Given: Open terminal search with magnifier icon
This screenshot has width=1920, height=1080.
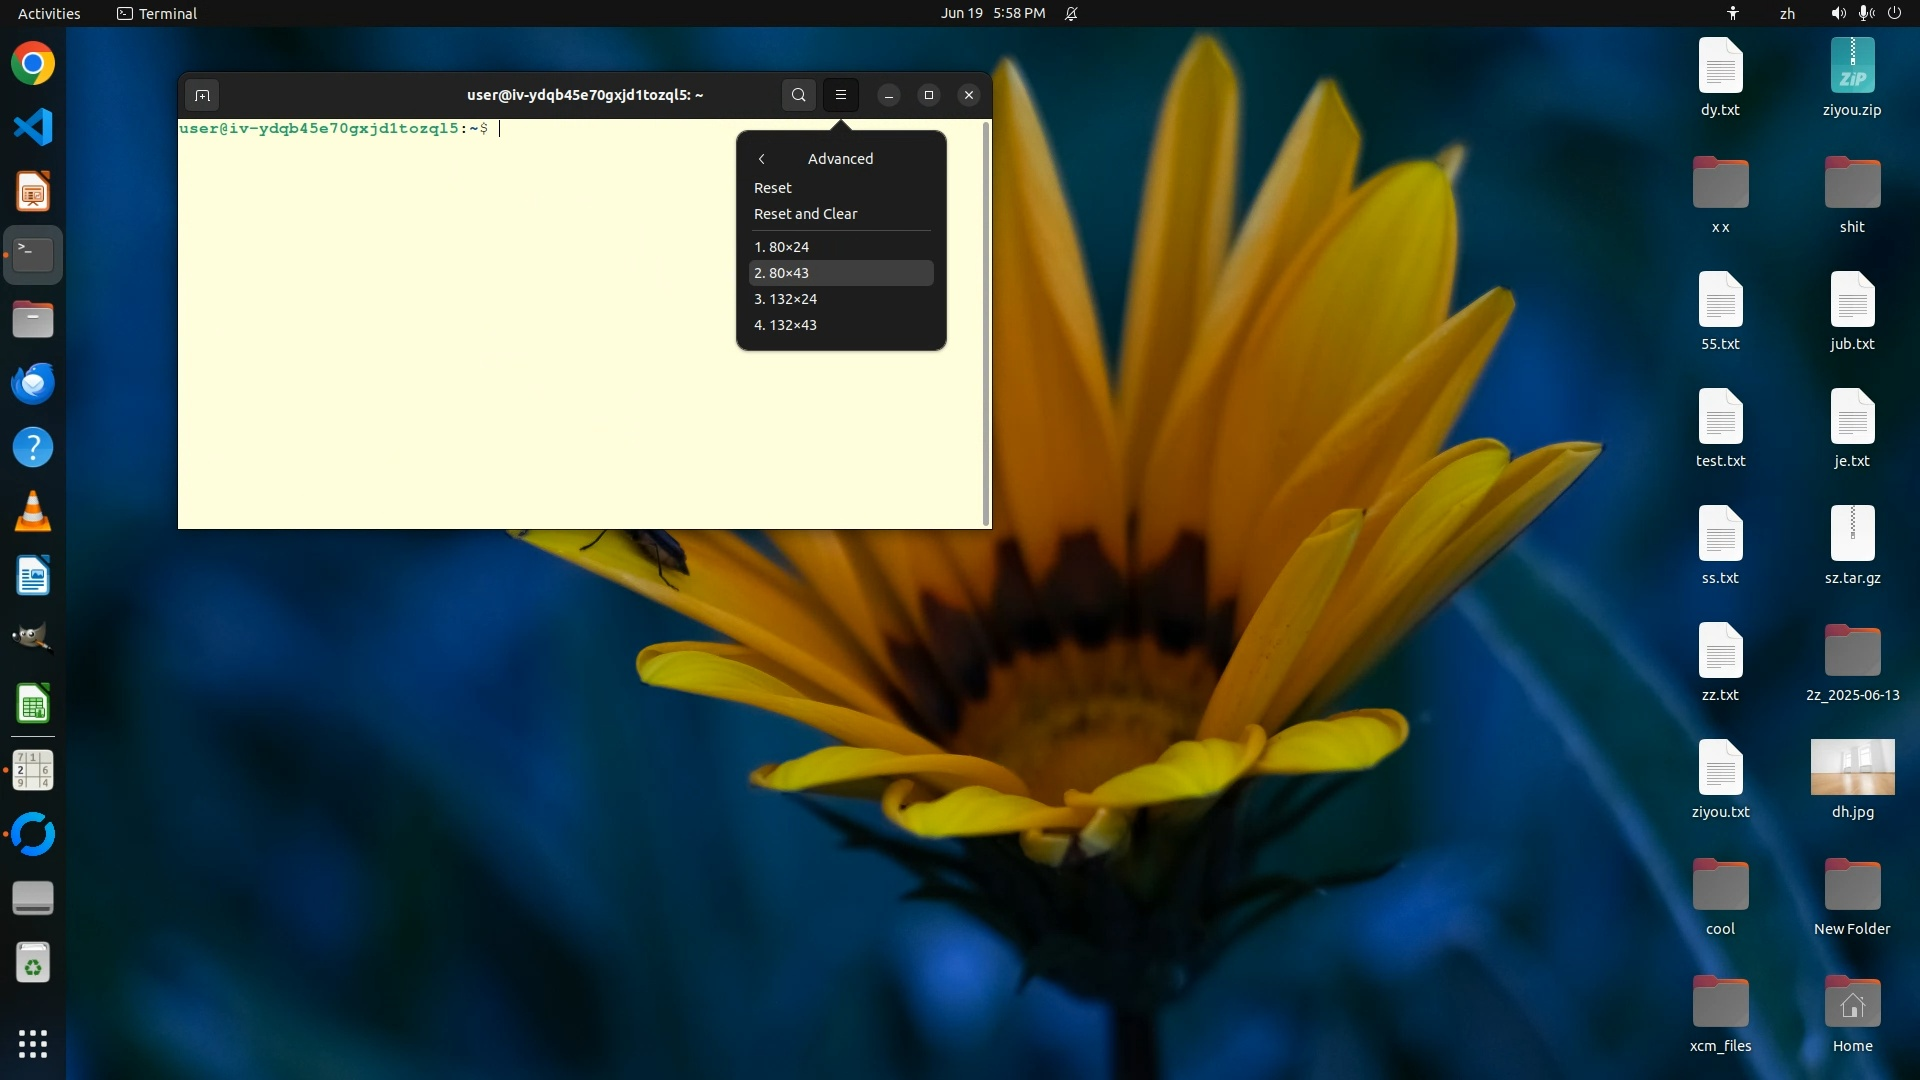Looking at the screenshot, I should 798,95.
